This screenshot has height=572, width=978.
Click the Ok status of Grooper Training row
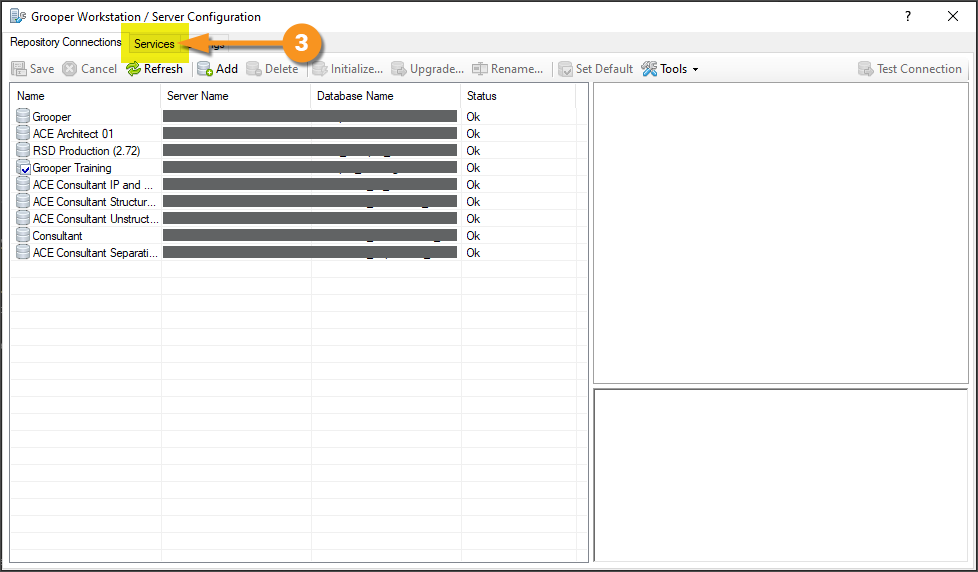point(473,168)
